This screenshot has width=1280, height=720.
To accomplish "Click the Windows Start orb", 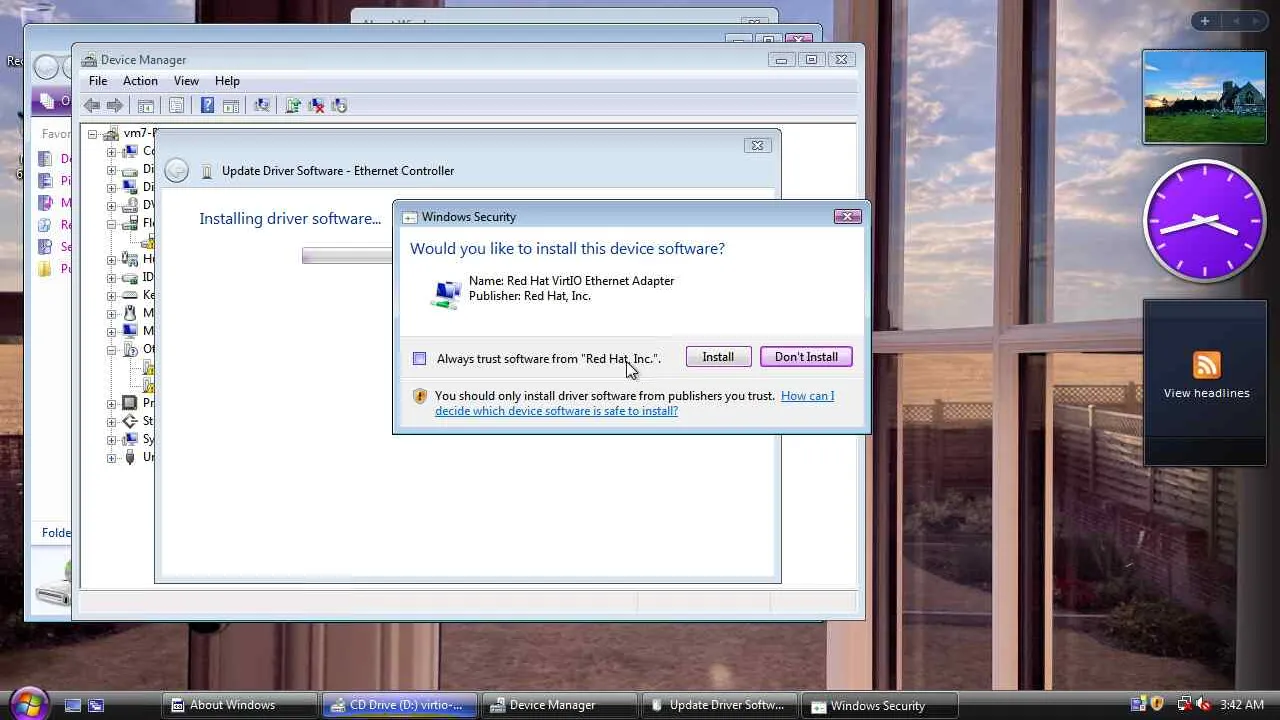I will (x=28, y=702).
